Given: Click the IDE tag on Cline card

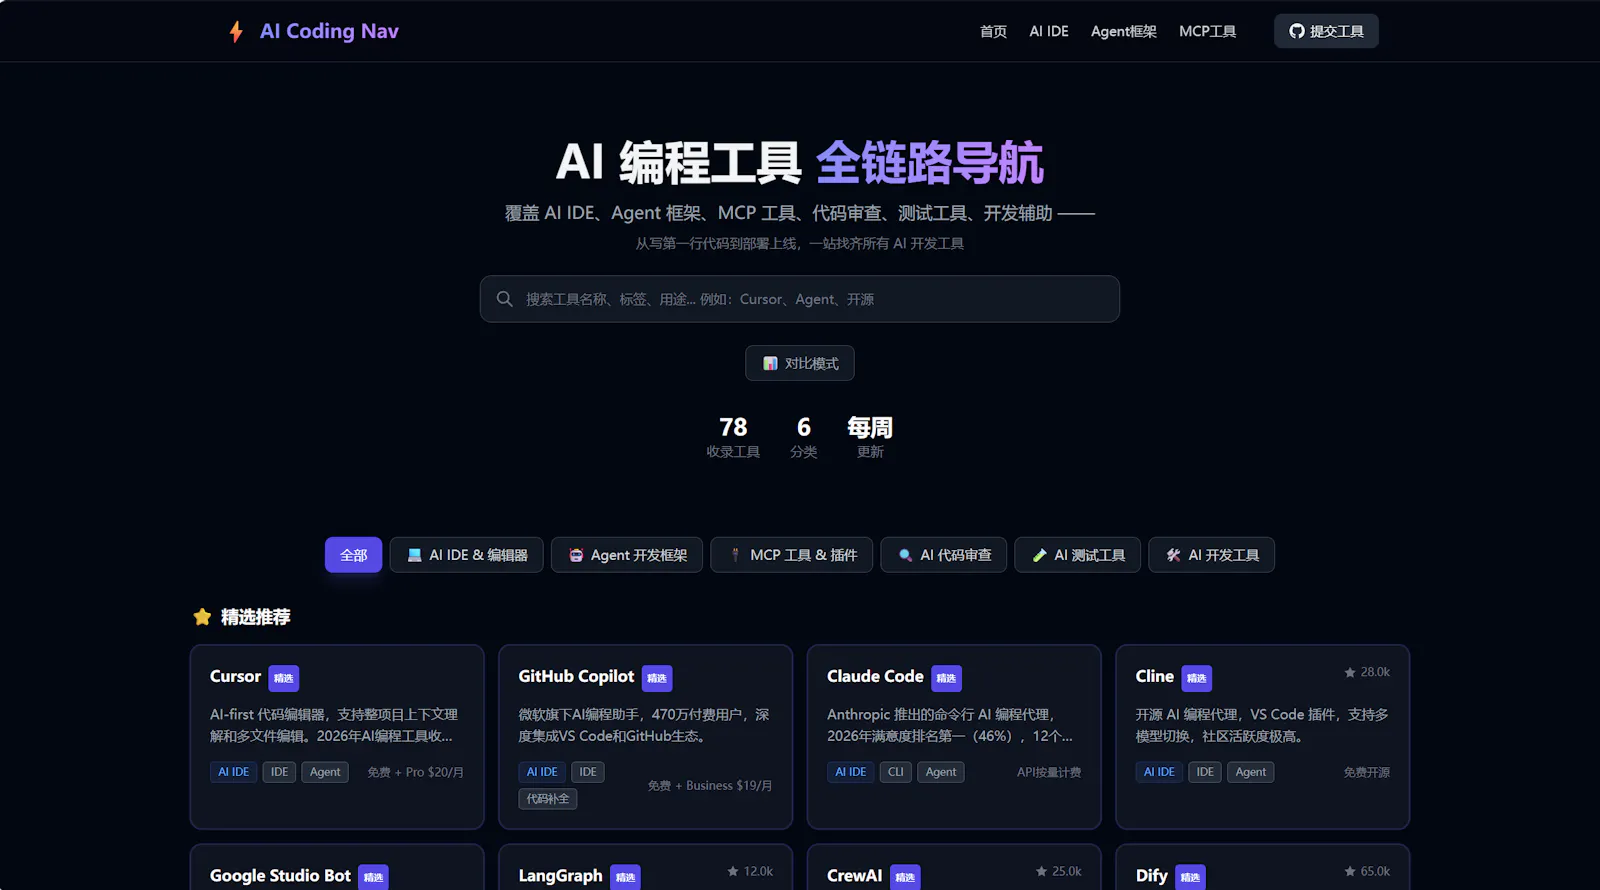Looking at the screenshot, I should pyautogui.click(x=1205, y=772).
